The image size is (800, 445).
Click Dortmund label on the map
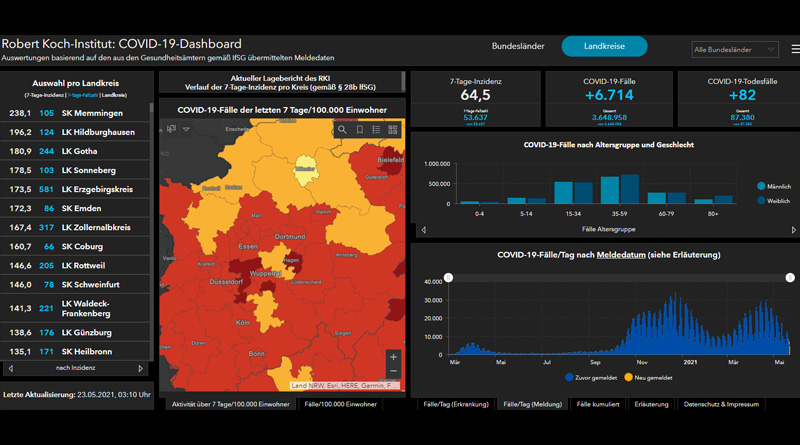pyautogui.click(x=290, y=237)
